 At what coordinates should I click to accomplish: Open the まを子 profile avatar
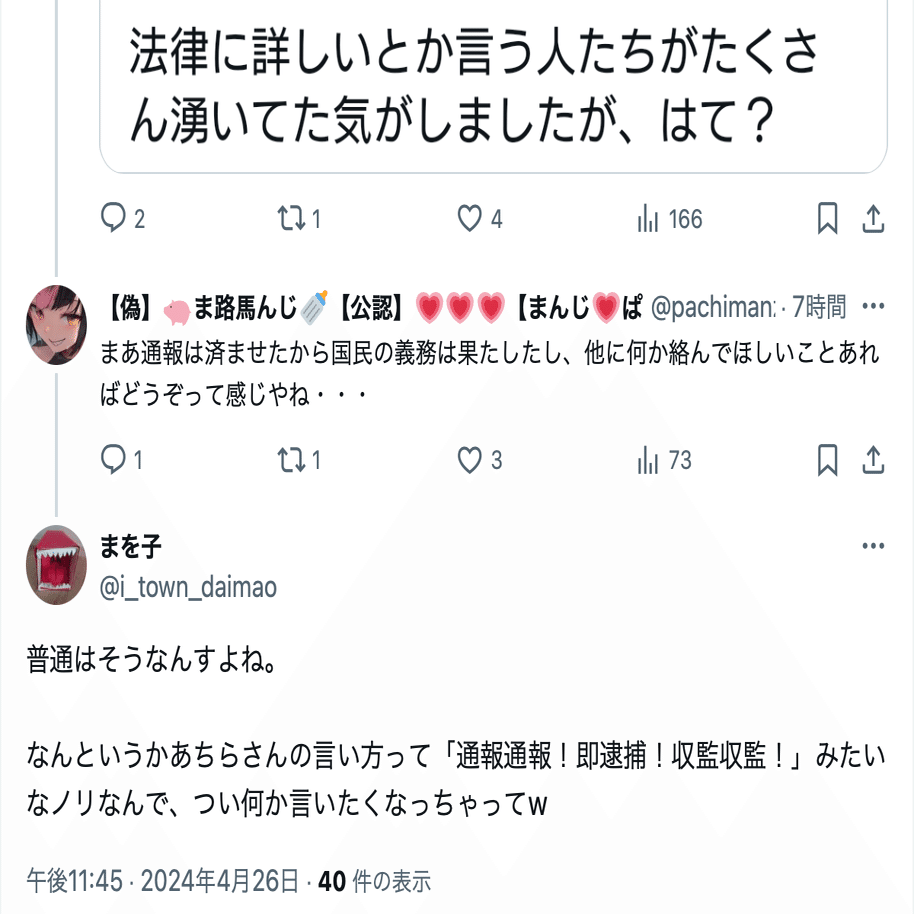[x=56, y=565]
